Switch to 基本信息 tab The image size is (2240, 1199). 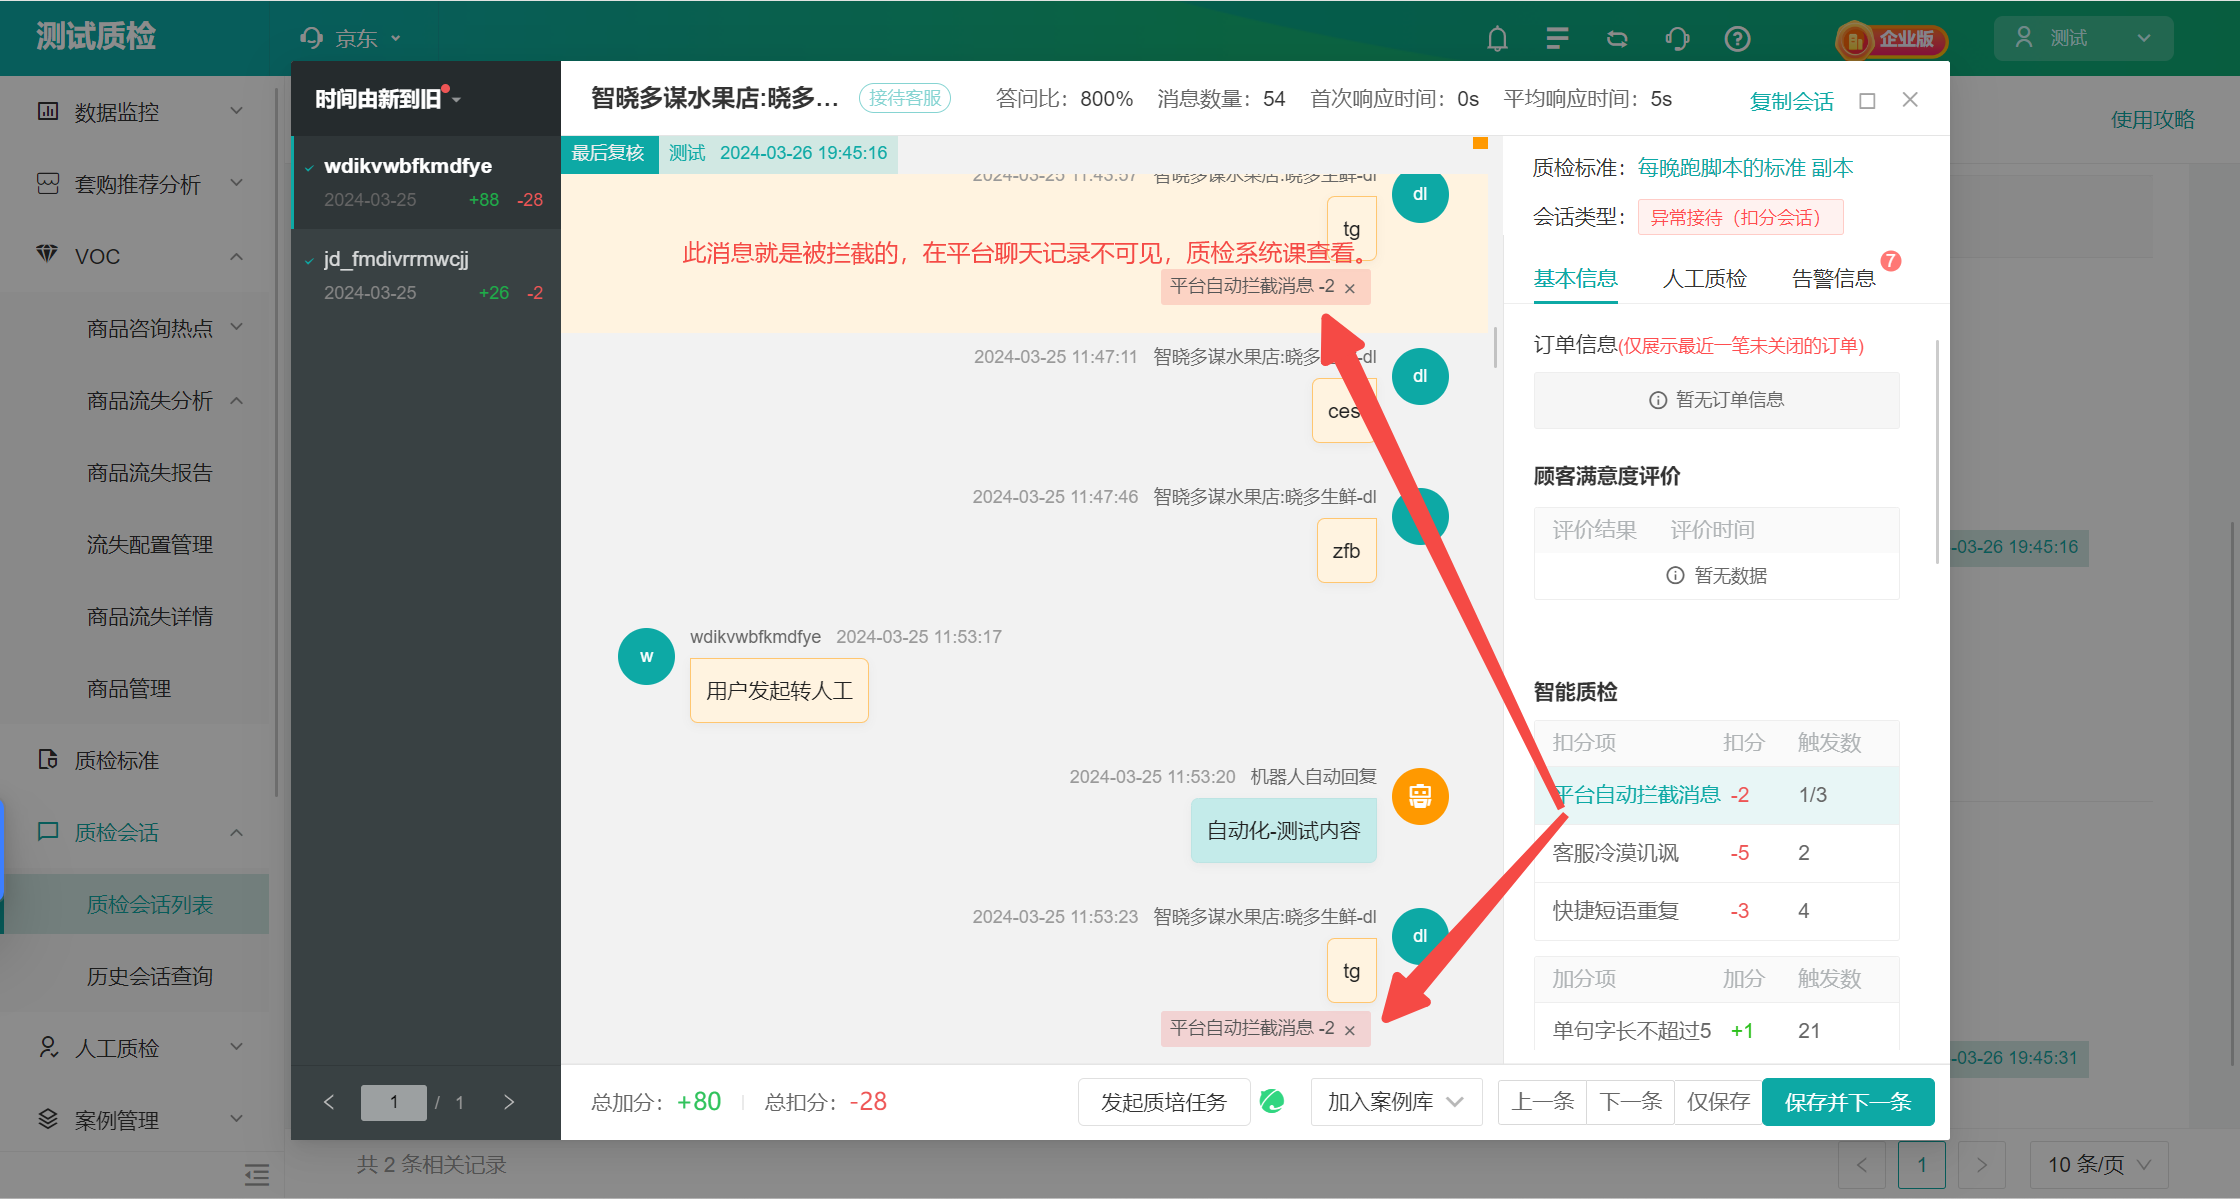tap(1576, 279)
